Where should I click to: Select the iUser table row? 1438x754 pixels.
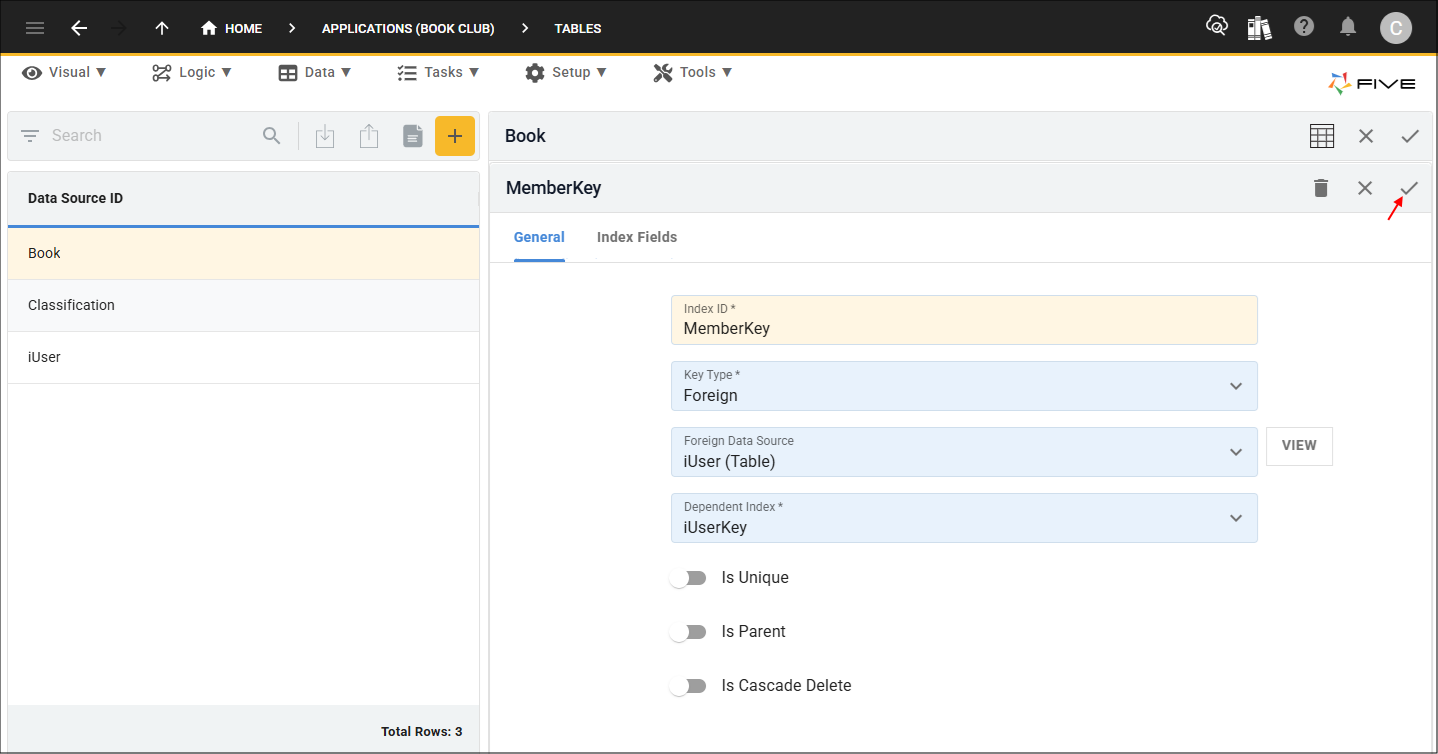coord(243,357)
